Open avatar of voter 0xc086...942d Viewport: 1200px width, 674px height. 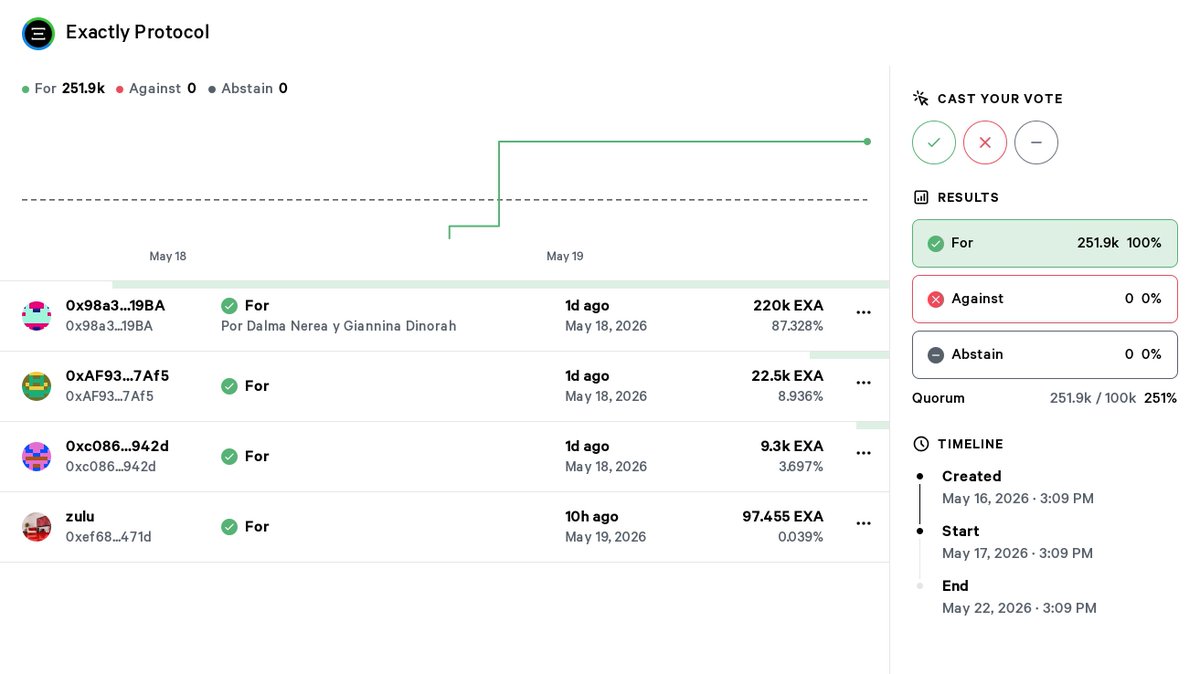(37, 456)
